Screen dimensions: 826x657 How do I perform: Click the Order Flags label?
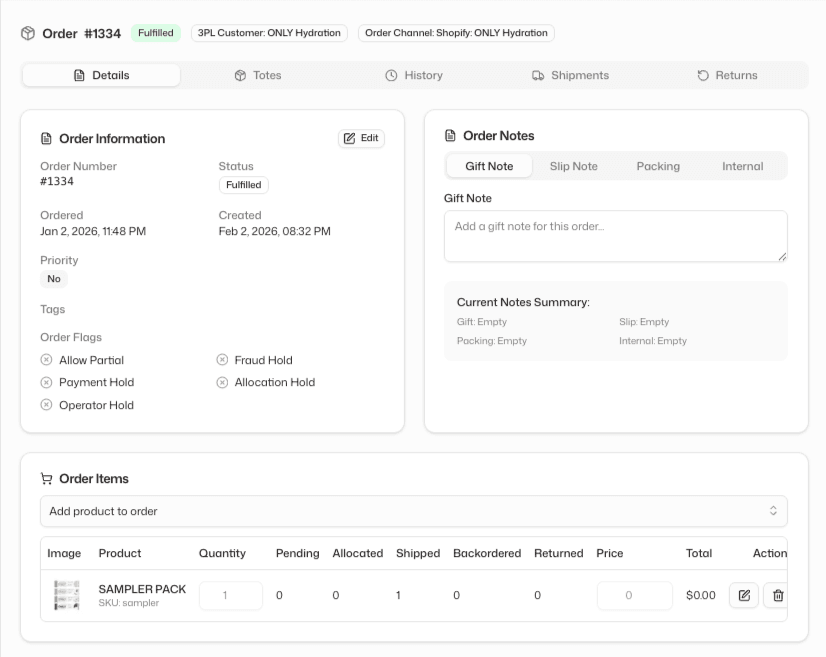[71, 337]
